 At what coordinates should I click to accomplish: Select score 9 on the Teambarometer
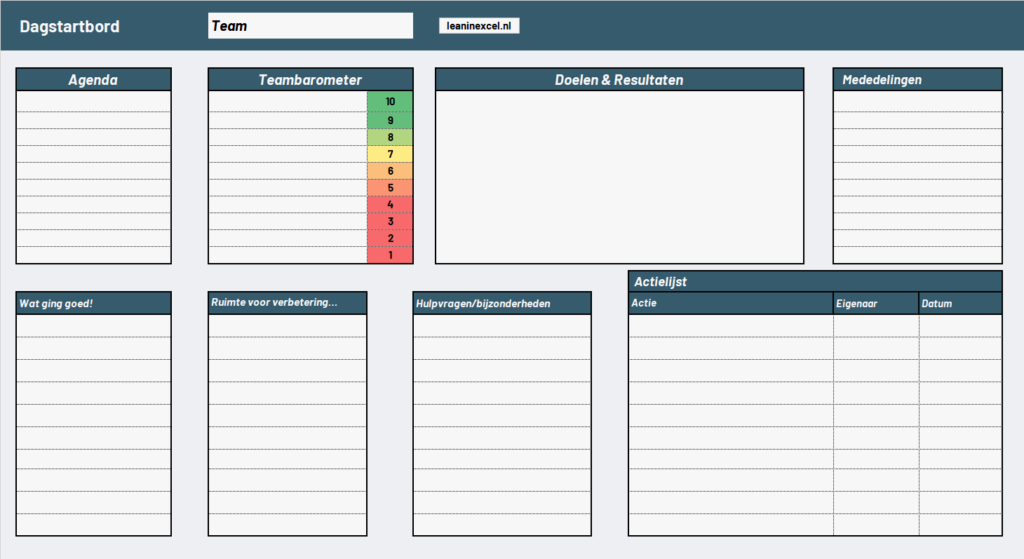coord(390,120)
